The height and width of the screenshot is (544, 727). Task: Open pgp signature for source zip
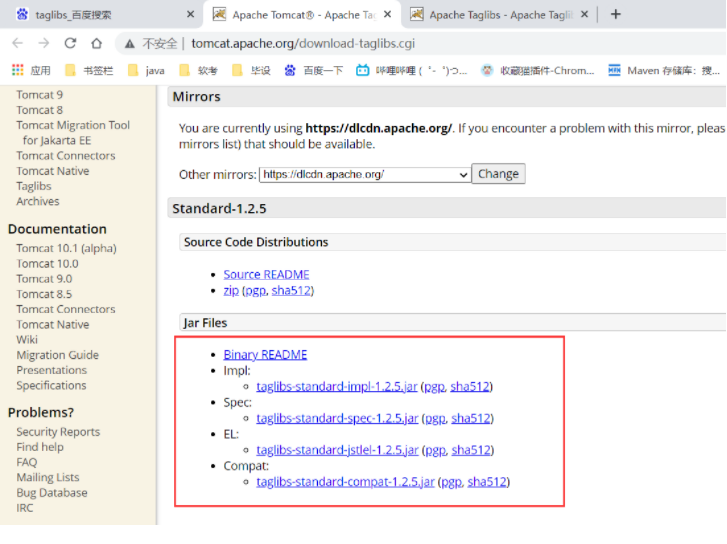[255, 291]
